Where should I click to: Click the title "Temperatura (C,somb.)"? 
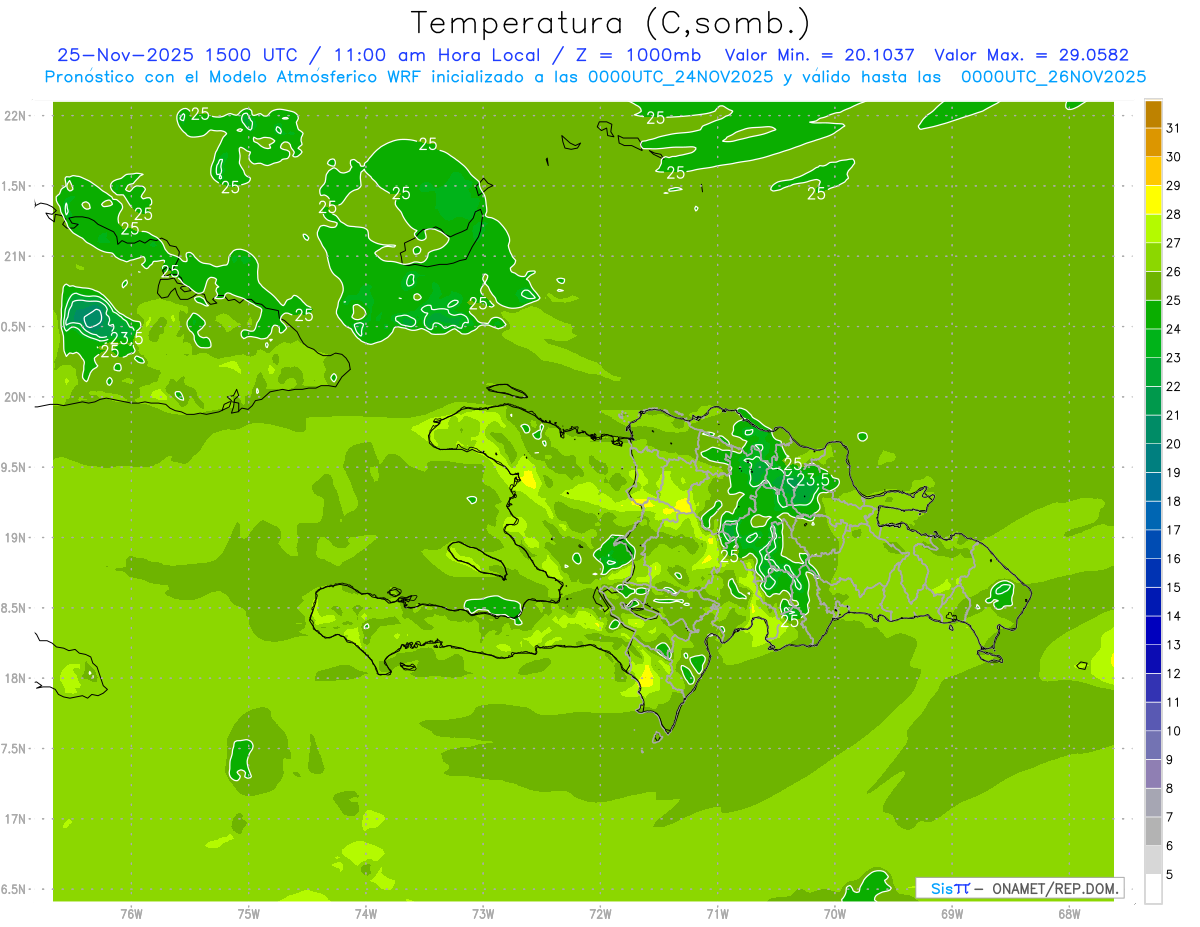pyautogui.click(x=611, y=23)
